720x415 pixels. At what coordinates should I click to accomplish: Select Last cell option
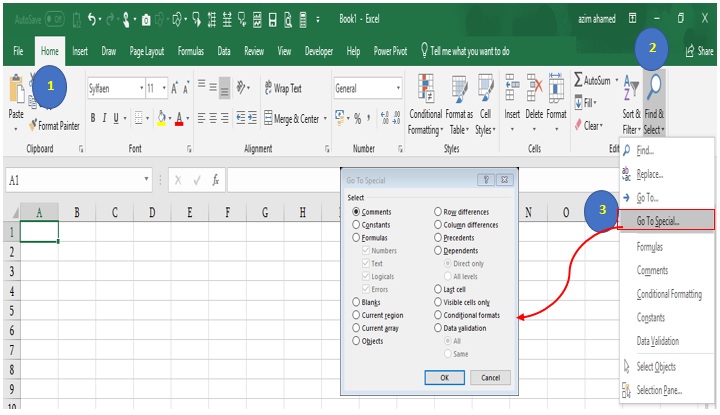(x=438, y=289)
